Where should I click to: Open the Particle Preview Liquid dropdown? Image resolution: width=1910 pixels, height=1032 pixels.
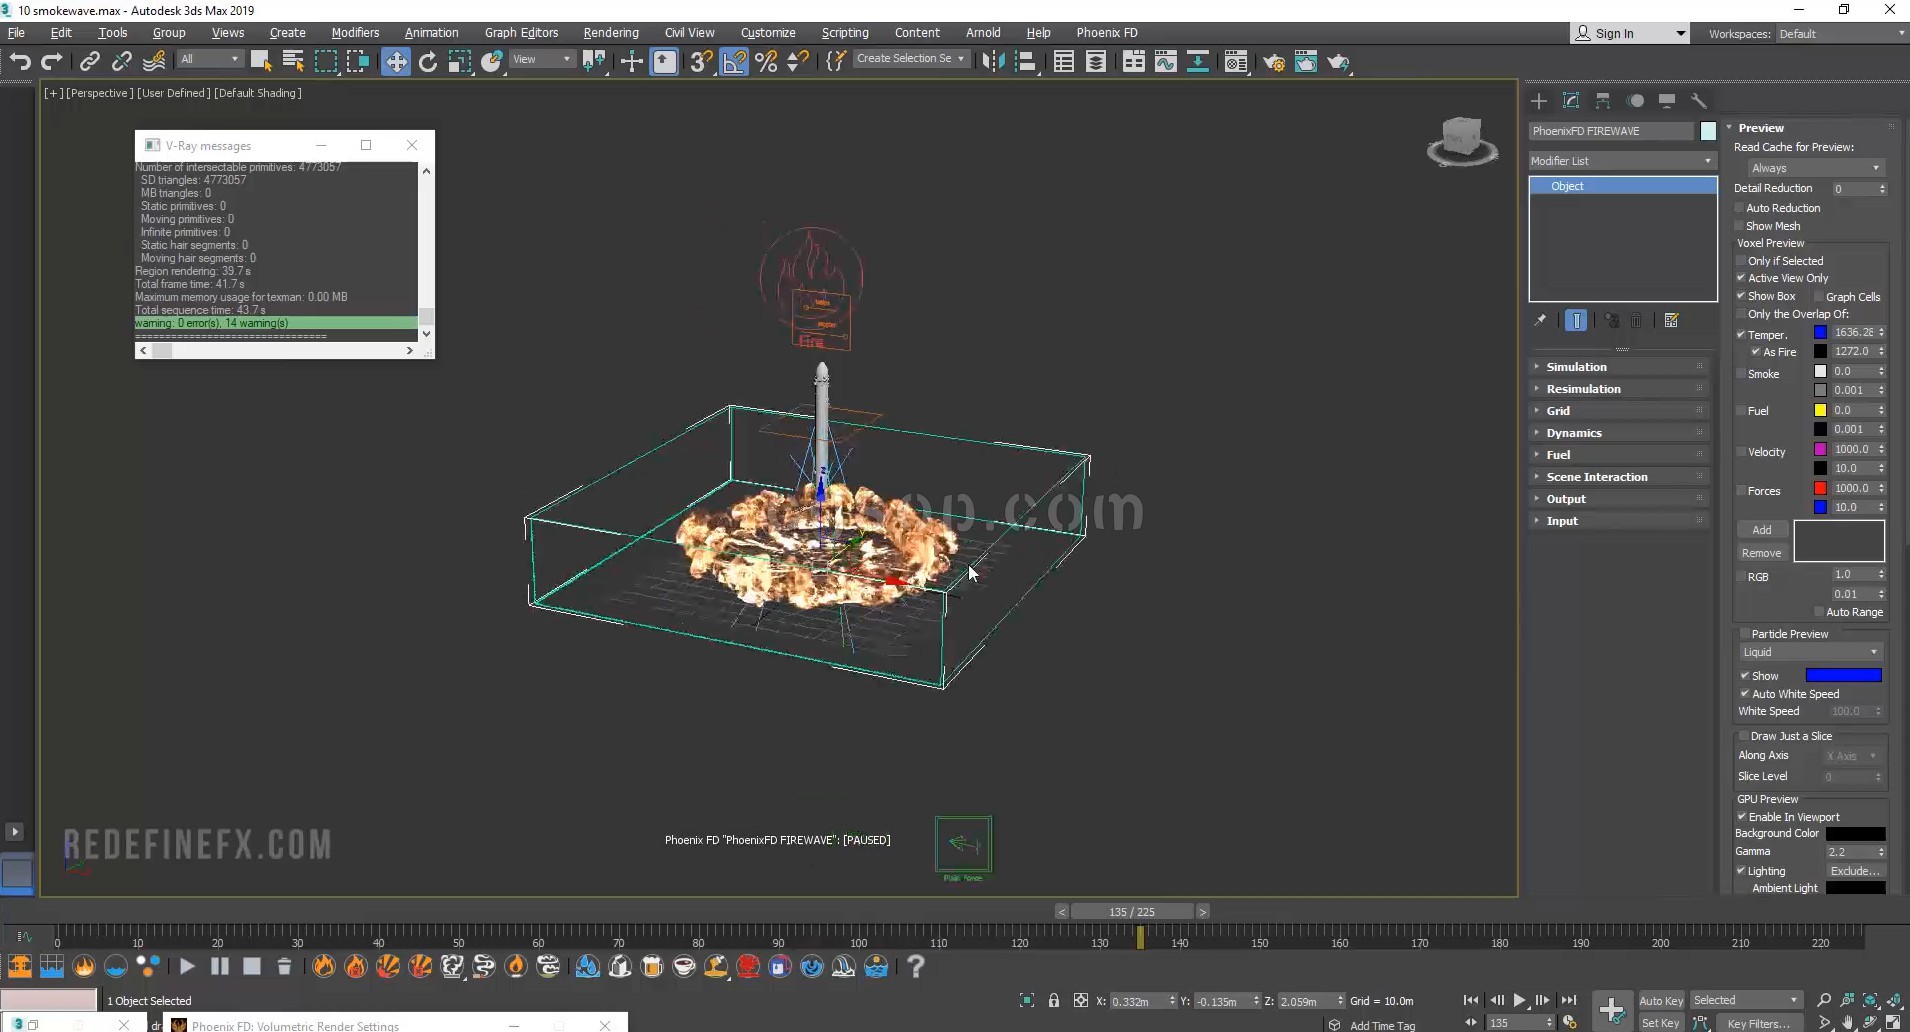coord(1811,652)
